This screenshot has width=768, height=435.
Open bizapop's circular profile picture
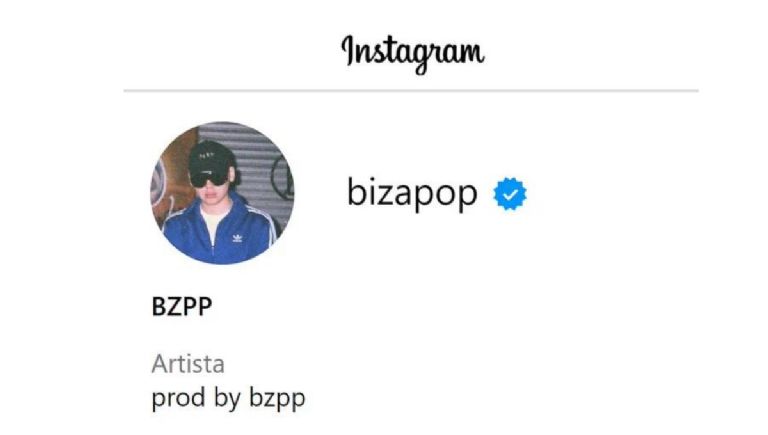pos(222,193)
